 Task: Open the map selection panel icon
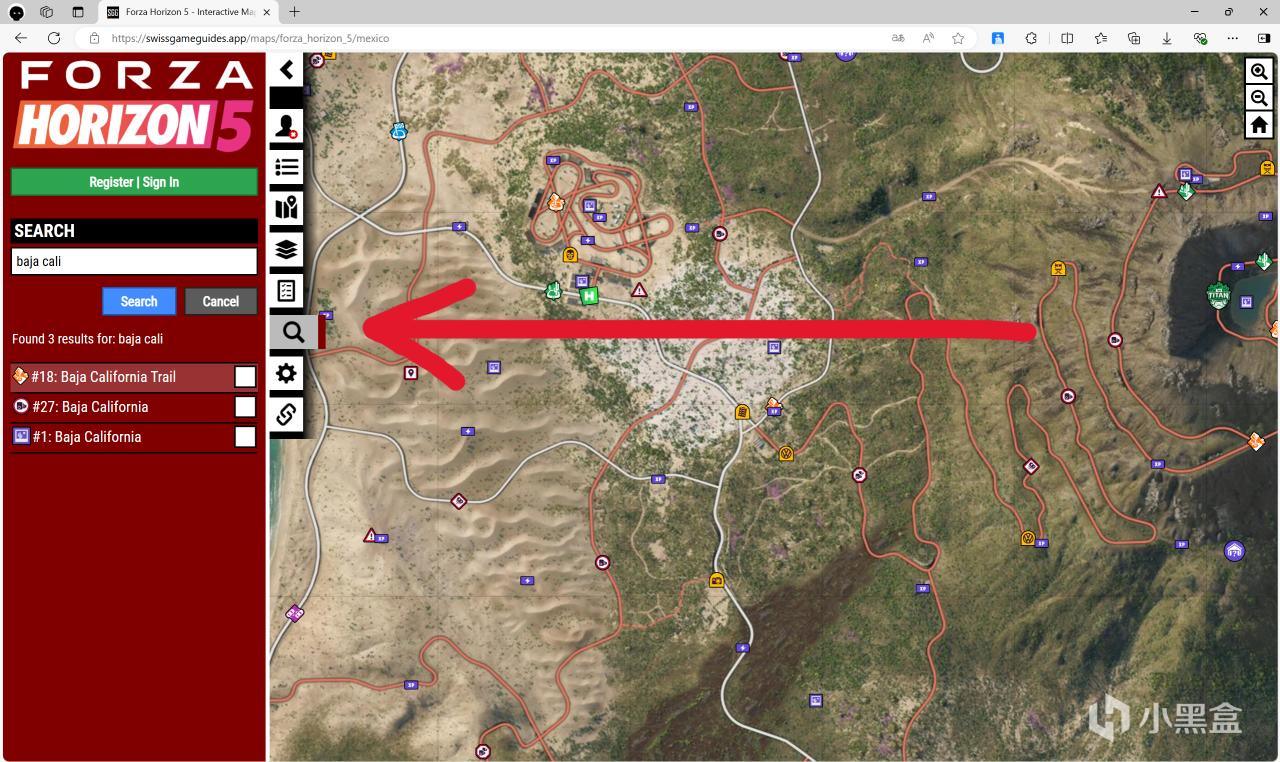click(x=287, y=208)
